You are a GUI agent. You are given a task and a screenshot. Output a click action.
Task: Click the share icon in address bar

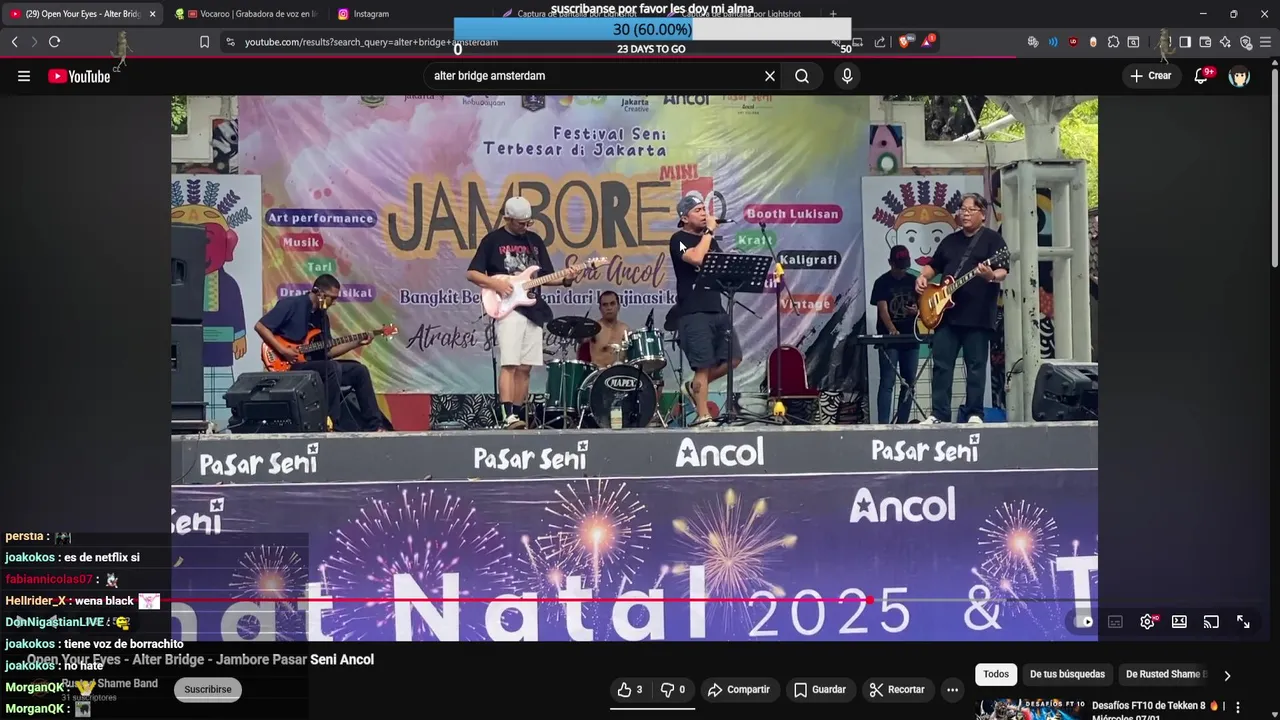[880, 42]
